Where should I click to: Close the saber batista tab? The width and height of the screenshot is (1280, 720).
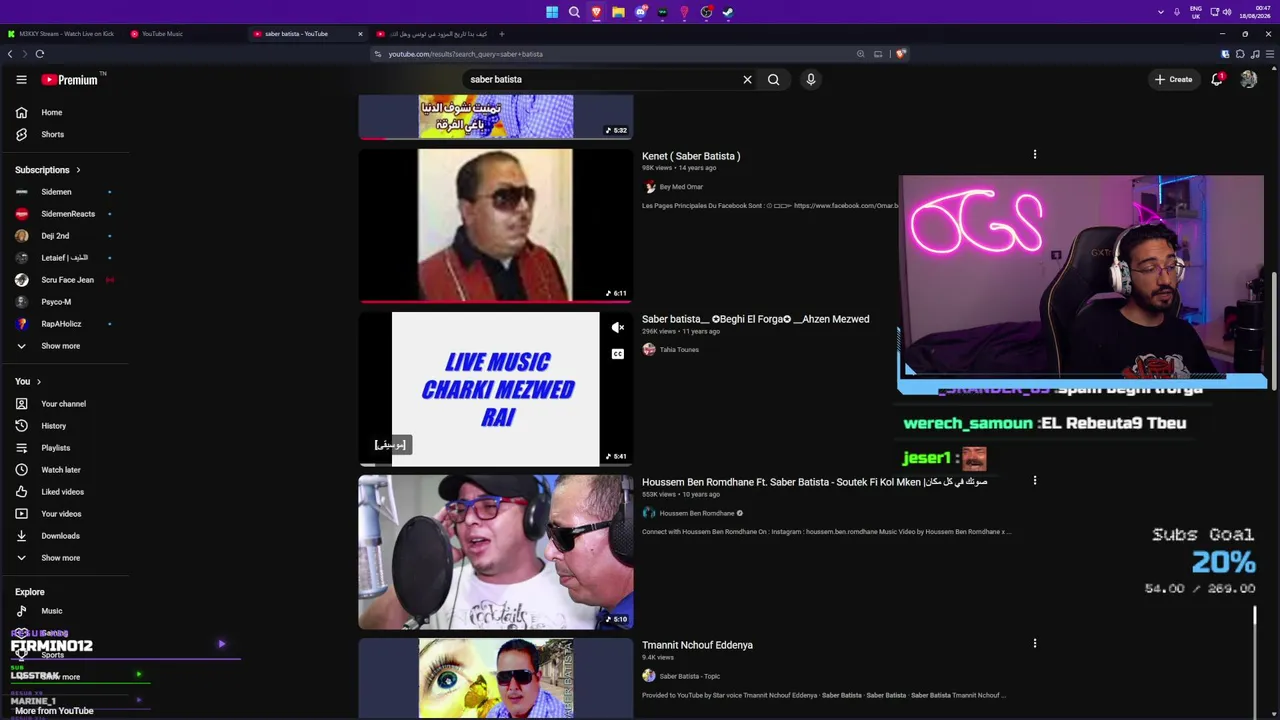pyautogui.click(x=360, y=34)
